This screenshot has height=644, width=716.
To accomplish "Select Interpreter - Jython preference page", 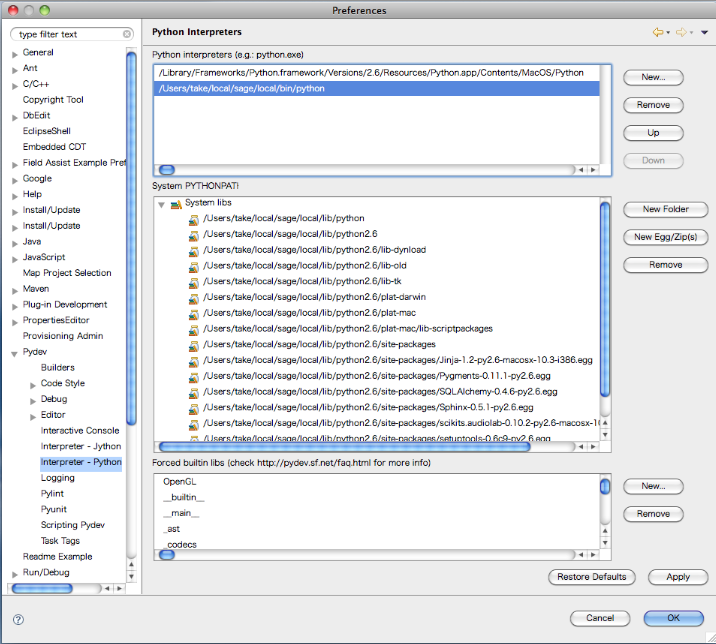I will tap(80, 446).
